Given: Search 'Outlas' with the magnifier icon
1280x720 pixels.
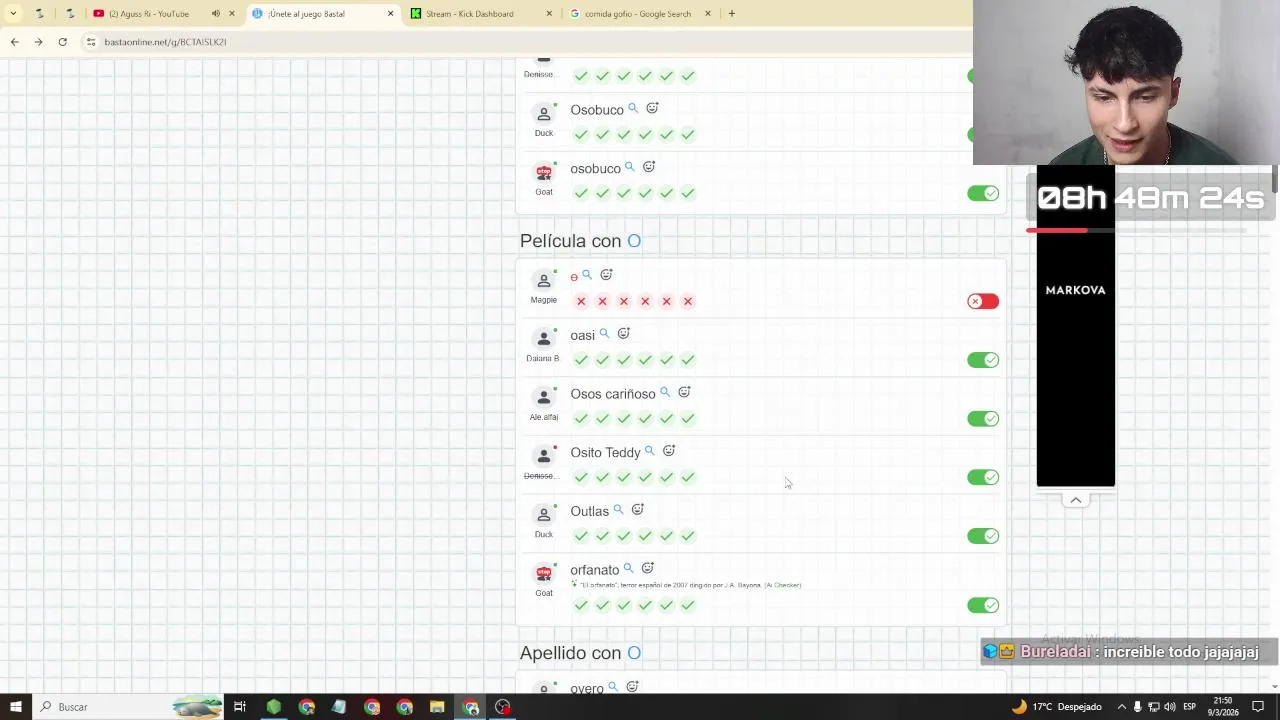Looking at the screenshot, I should tap(618, 510).
